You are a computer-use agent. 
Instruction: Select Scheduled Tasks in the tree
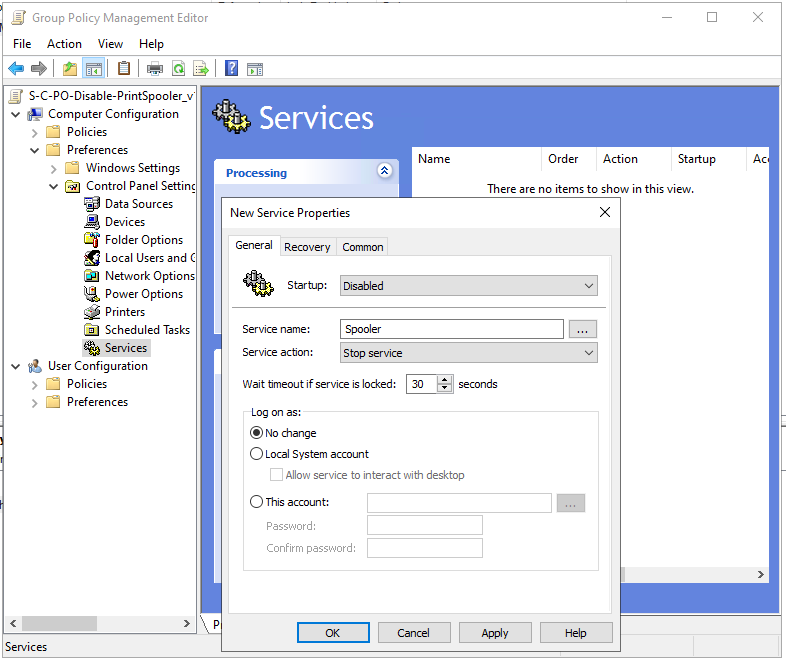point(146,330)
